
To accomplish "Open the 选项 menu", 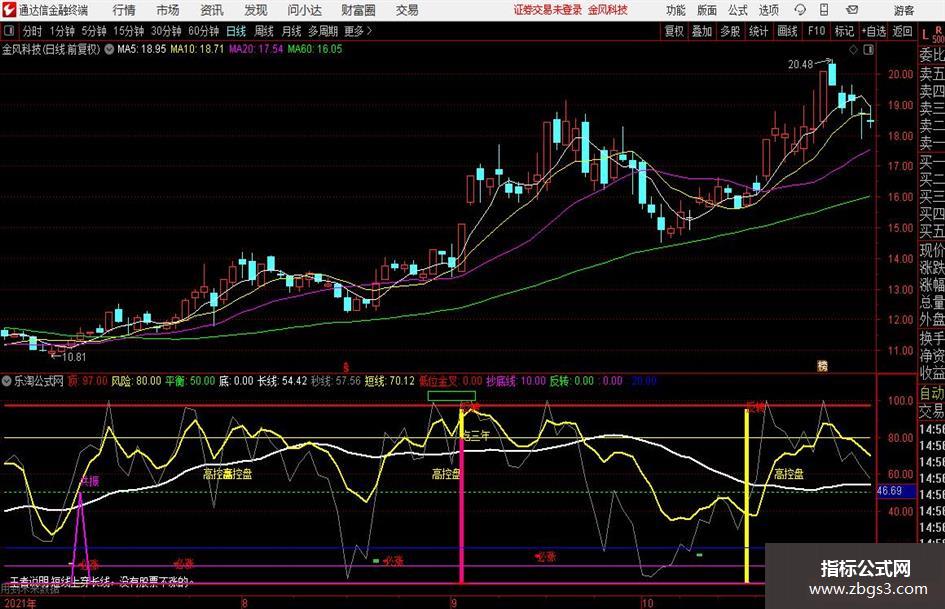I will coord(768,10).
